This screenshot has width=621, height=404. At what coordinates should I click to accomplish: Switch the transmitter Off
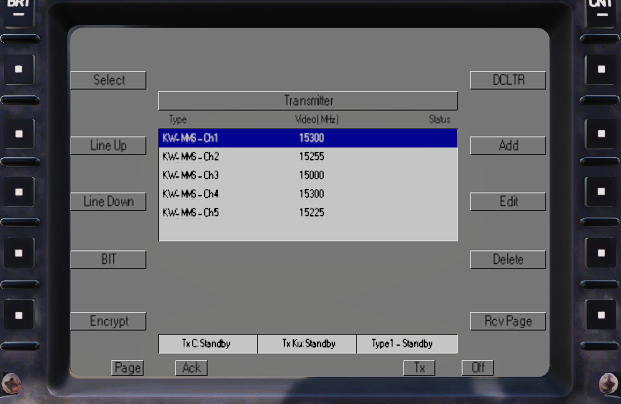click(478, 368)
